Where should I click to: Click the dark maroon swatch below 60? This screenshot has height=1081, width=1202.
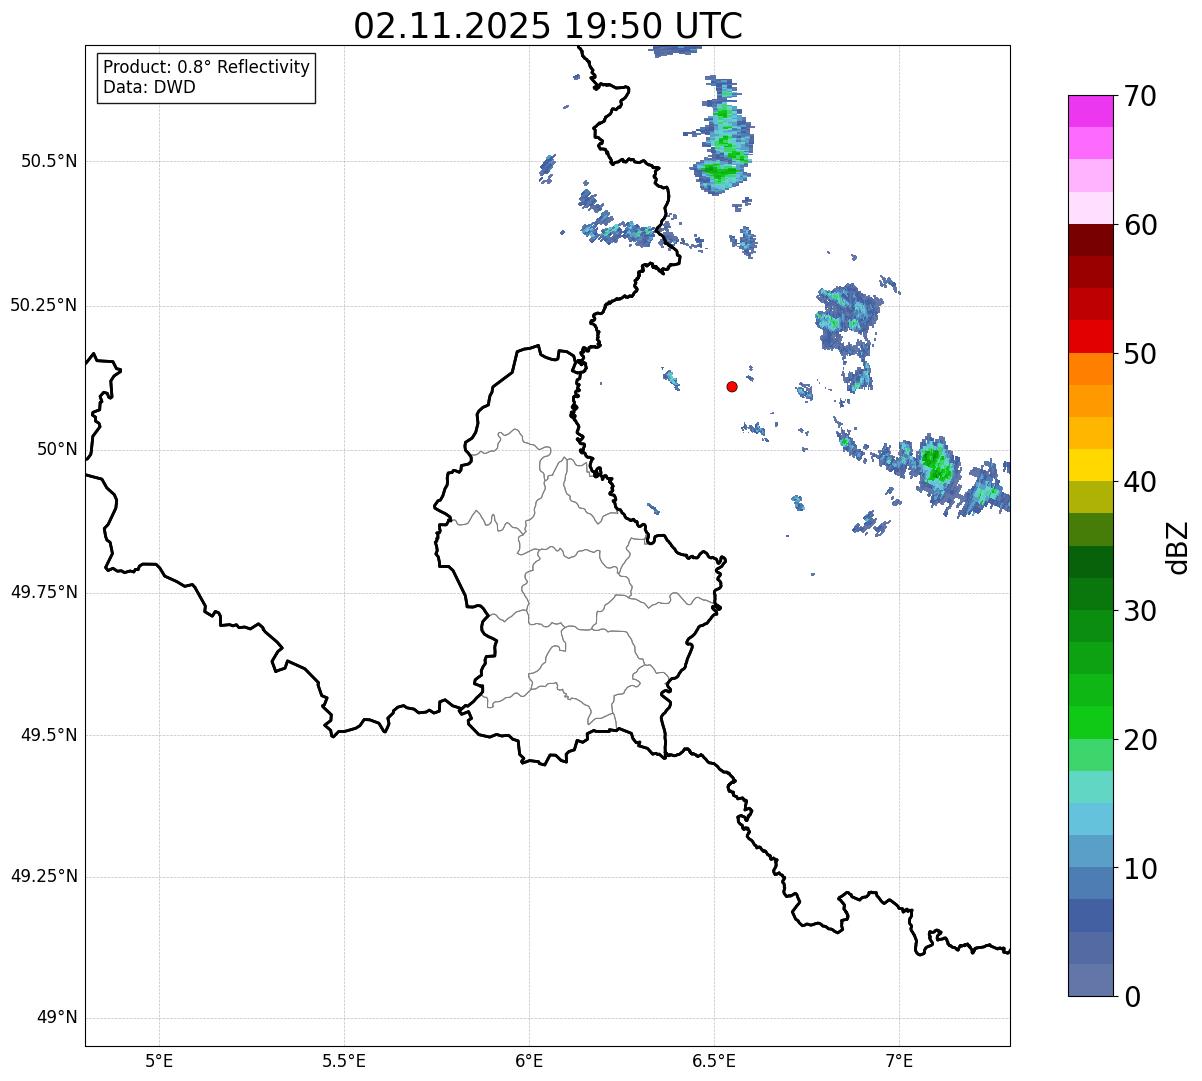[x=1091, y=240]
